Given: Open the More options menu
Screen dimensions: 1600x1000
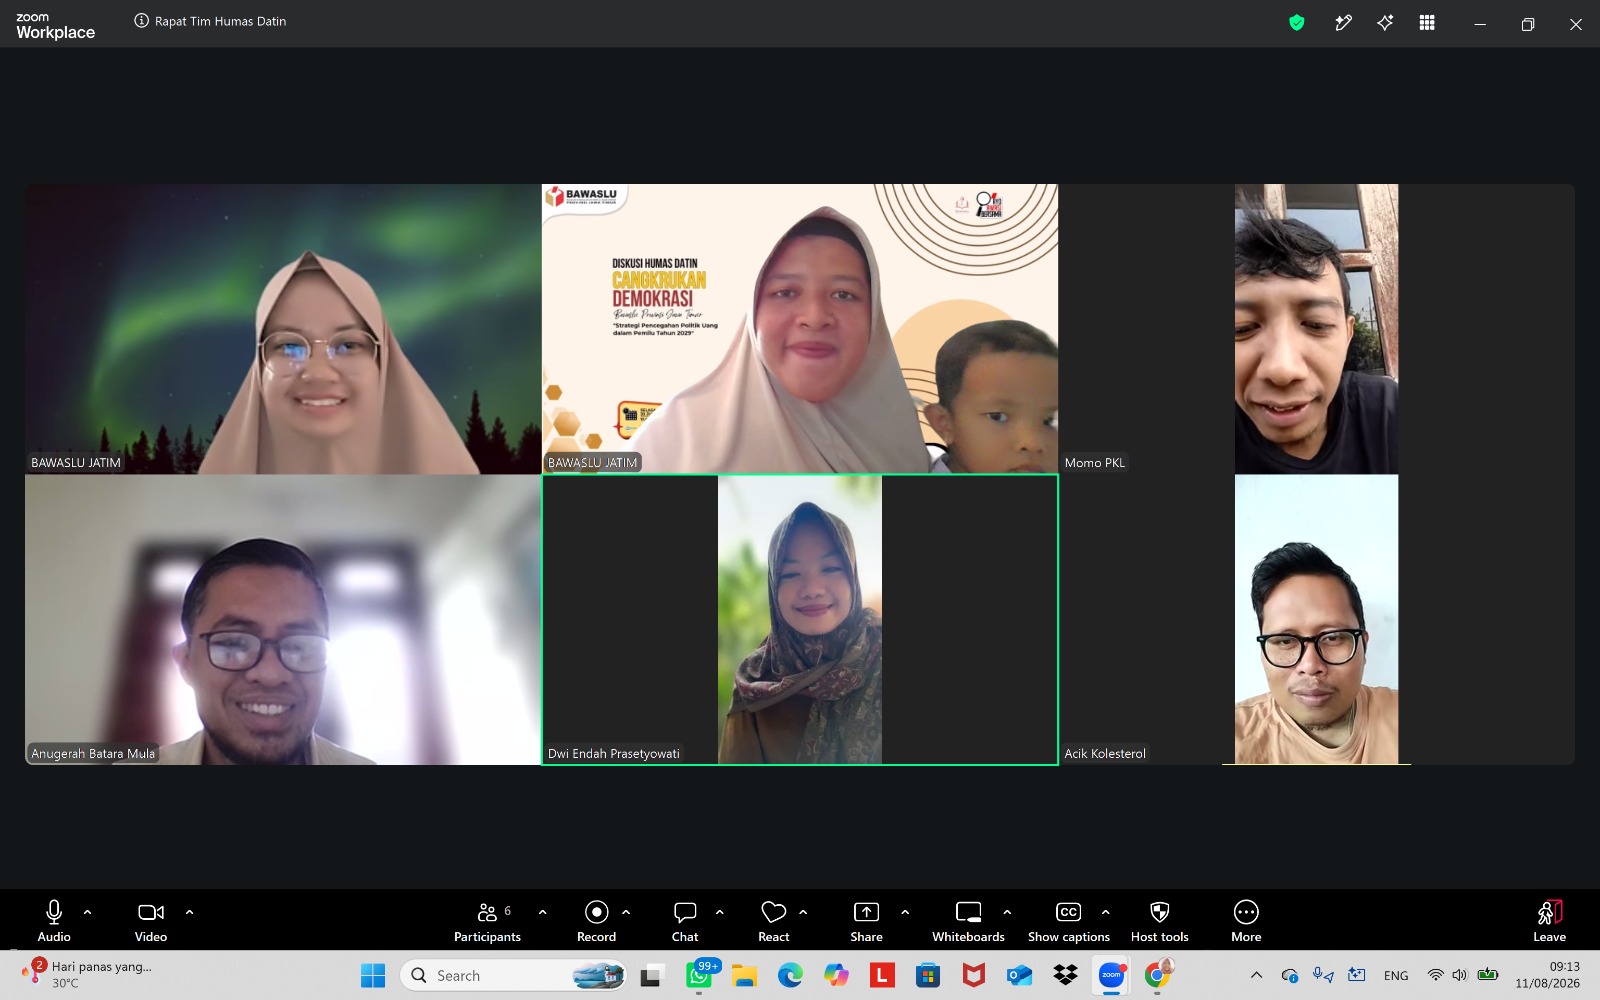Looking at the screenshot, I should coord(1246,920).
